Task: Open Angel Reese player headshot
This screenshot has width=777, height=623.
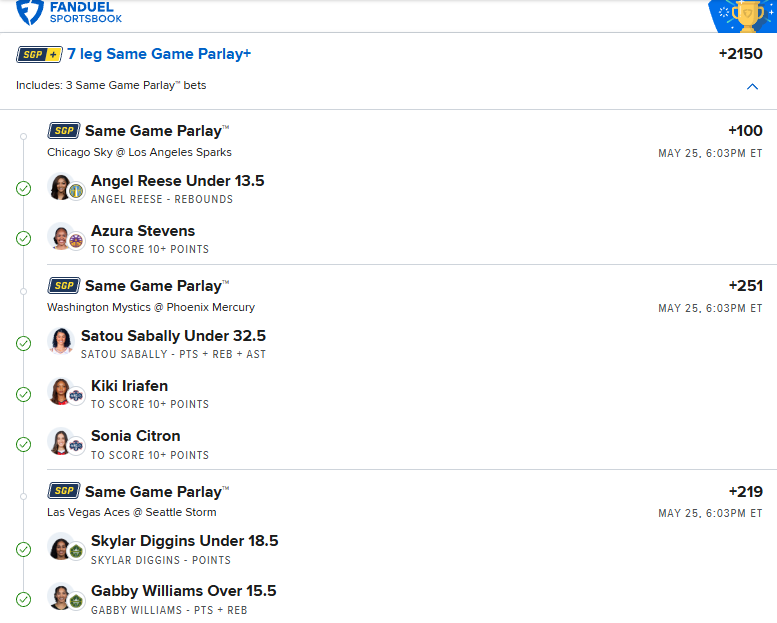Action: (x=60, y=187)
